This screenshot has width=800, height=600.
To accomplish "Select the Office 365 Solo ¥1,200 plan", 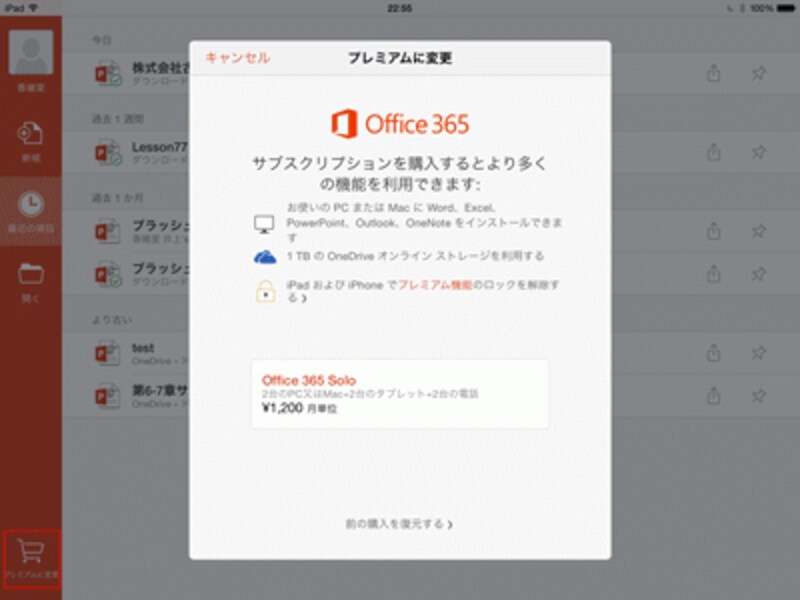I will (400, 394).
